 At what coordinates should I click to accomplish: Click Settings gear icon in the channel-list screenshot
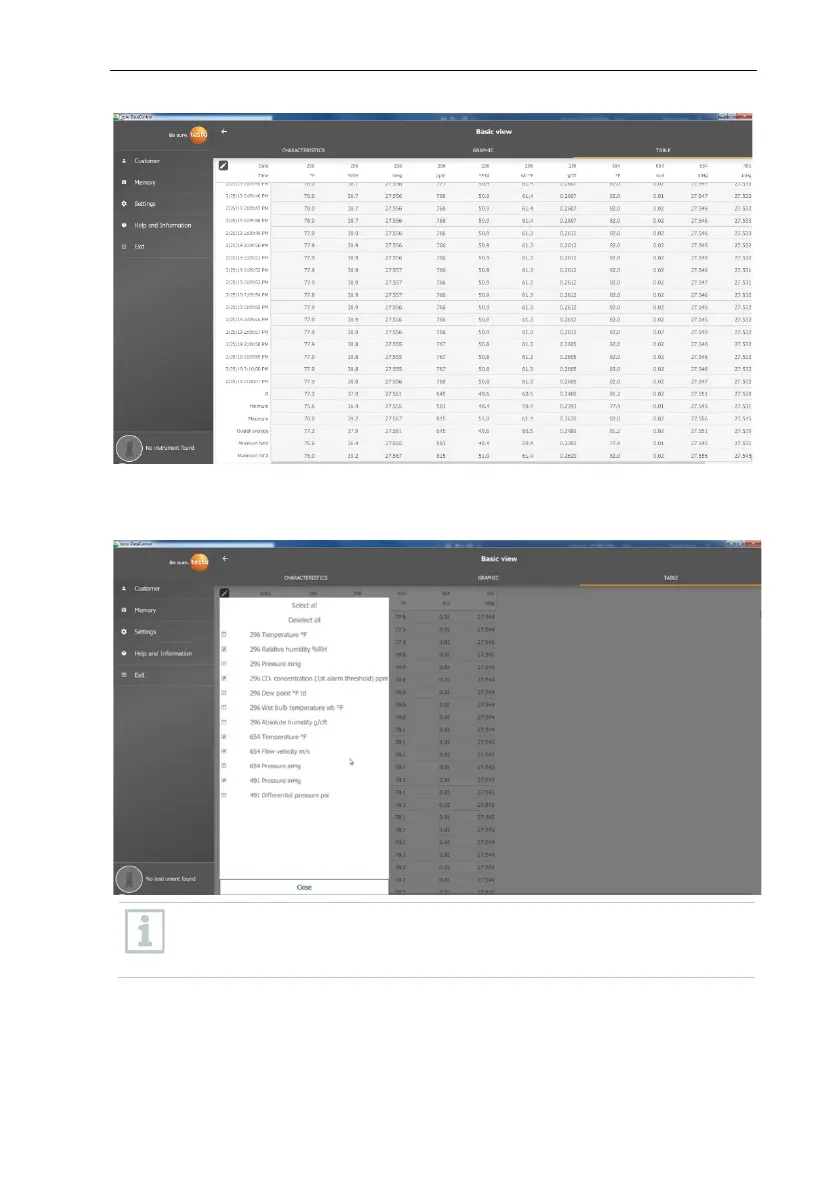tap(124, 631)
